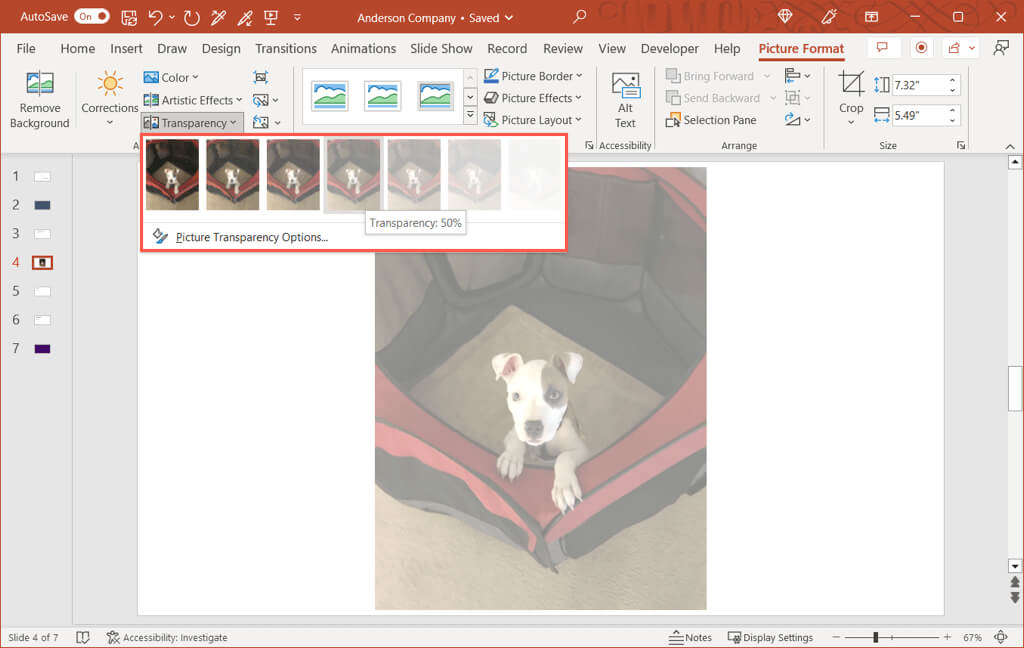1024x648 pixels.
Task: Click the zoom slider handle
Action: tap(875, 637)
